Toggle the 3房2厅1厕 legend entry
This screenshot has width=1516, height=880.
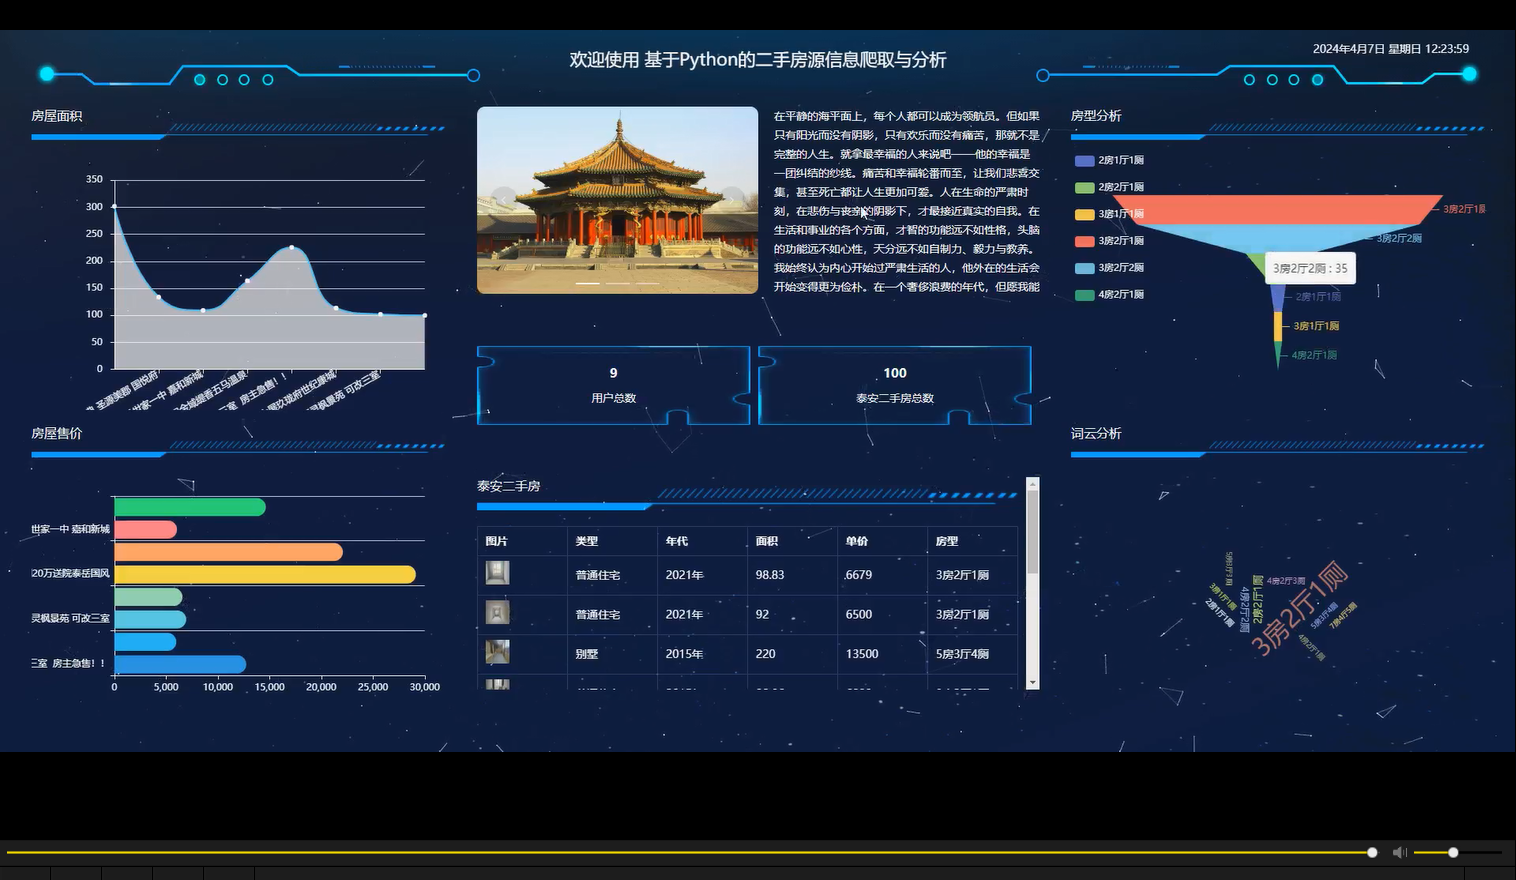click(x=1109, y=241)
